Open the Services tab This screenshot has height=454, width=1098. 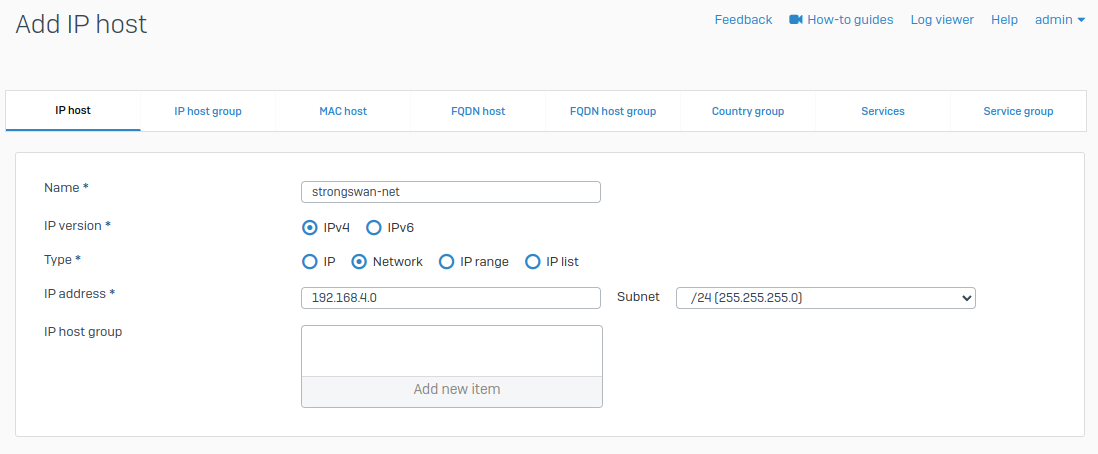coord(883,111)
